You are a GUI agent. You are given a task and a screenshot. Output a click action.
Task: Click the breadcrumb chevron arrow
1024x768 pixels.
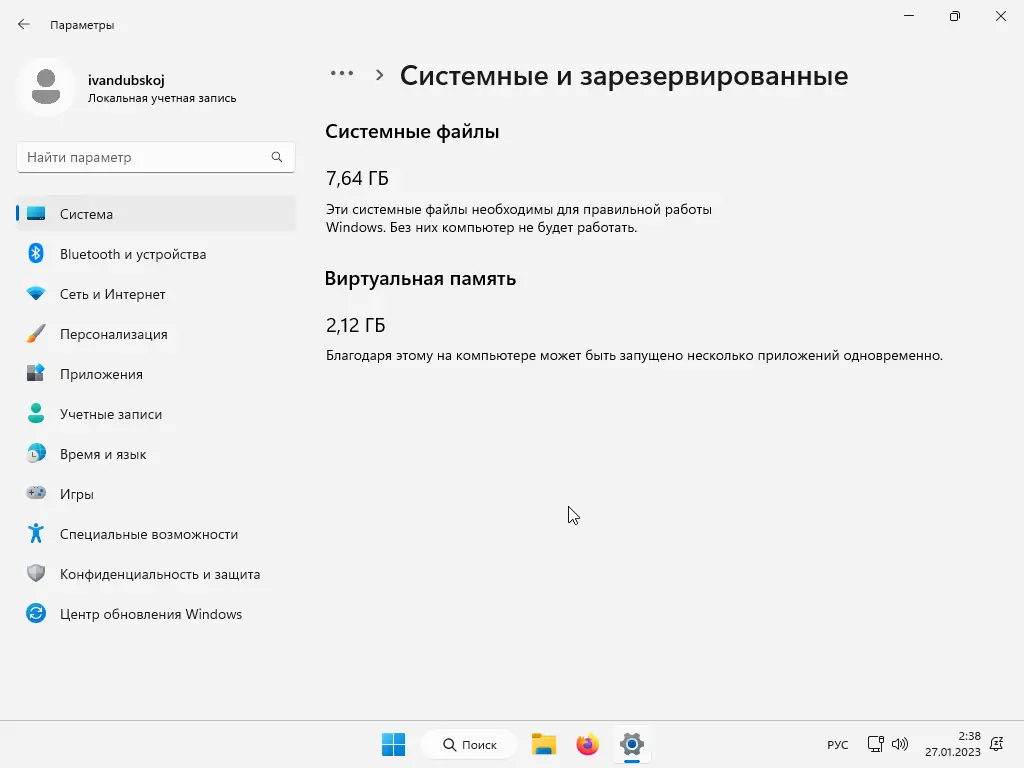379,74
